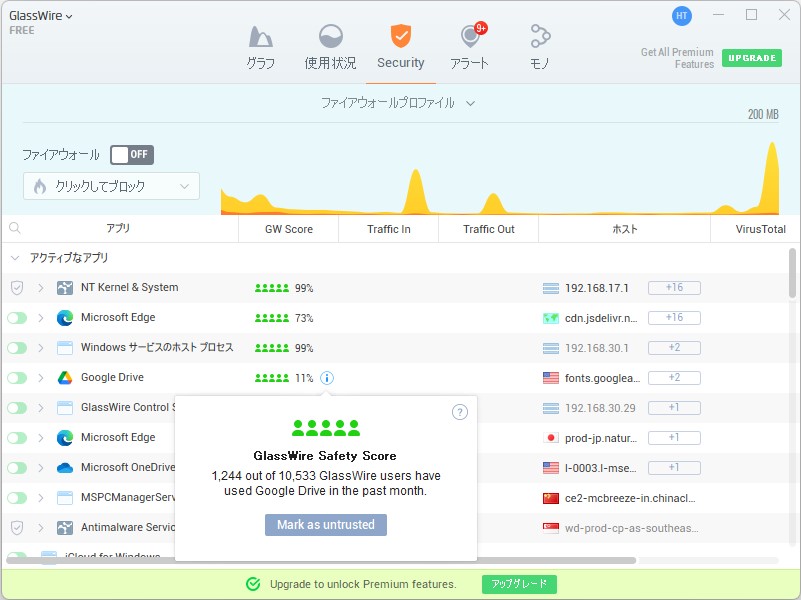
Task: Toggle firewall switch for first Microsoft Edge 73%
Action: pyautogui.click(x=17, y=318)
